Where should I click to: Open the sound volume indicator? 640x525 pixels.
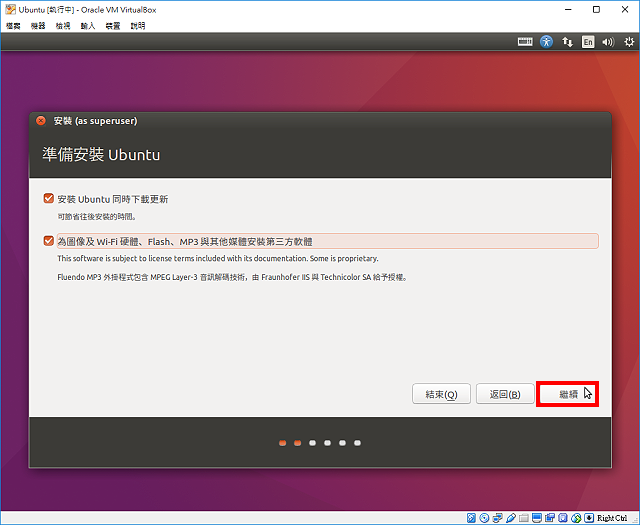[x=608, y=42]
